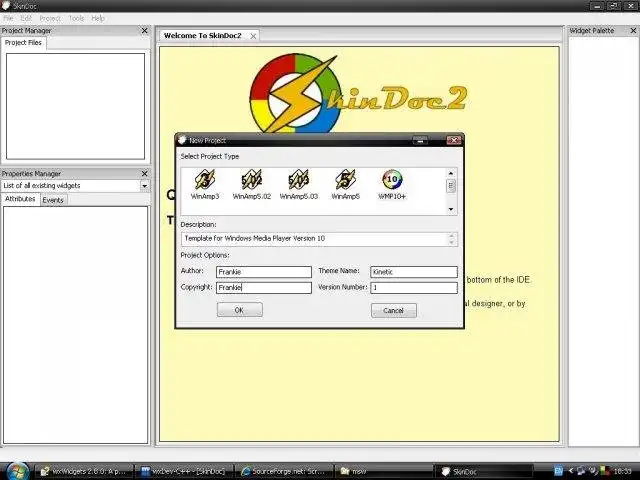Click the taskbar clock
640x480 pixels.
pyautogui.click(x=623, y=471)
